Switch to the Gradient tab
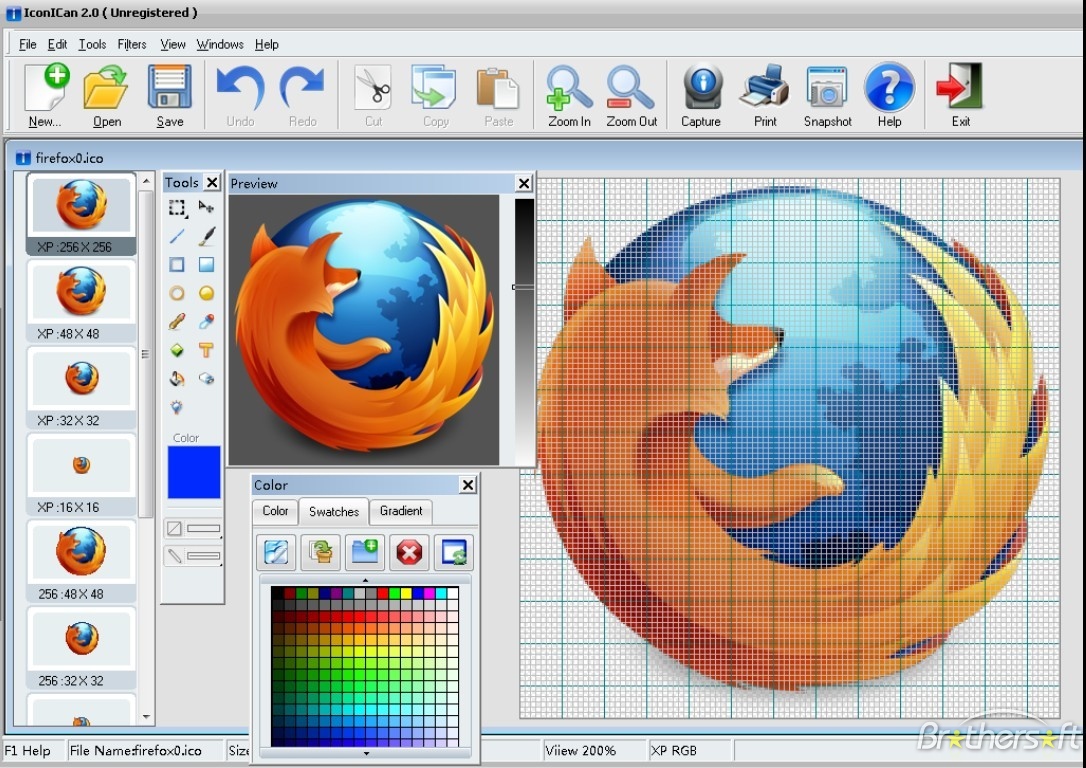 [x=400, y=511]
